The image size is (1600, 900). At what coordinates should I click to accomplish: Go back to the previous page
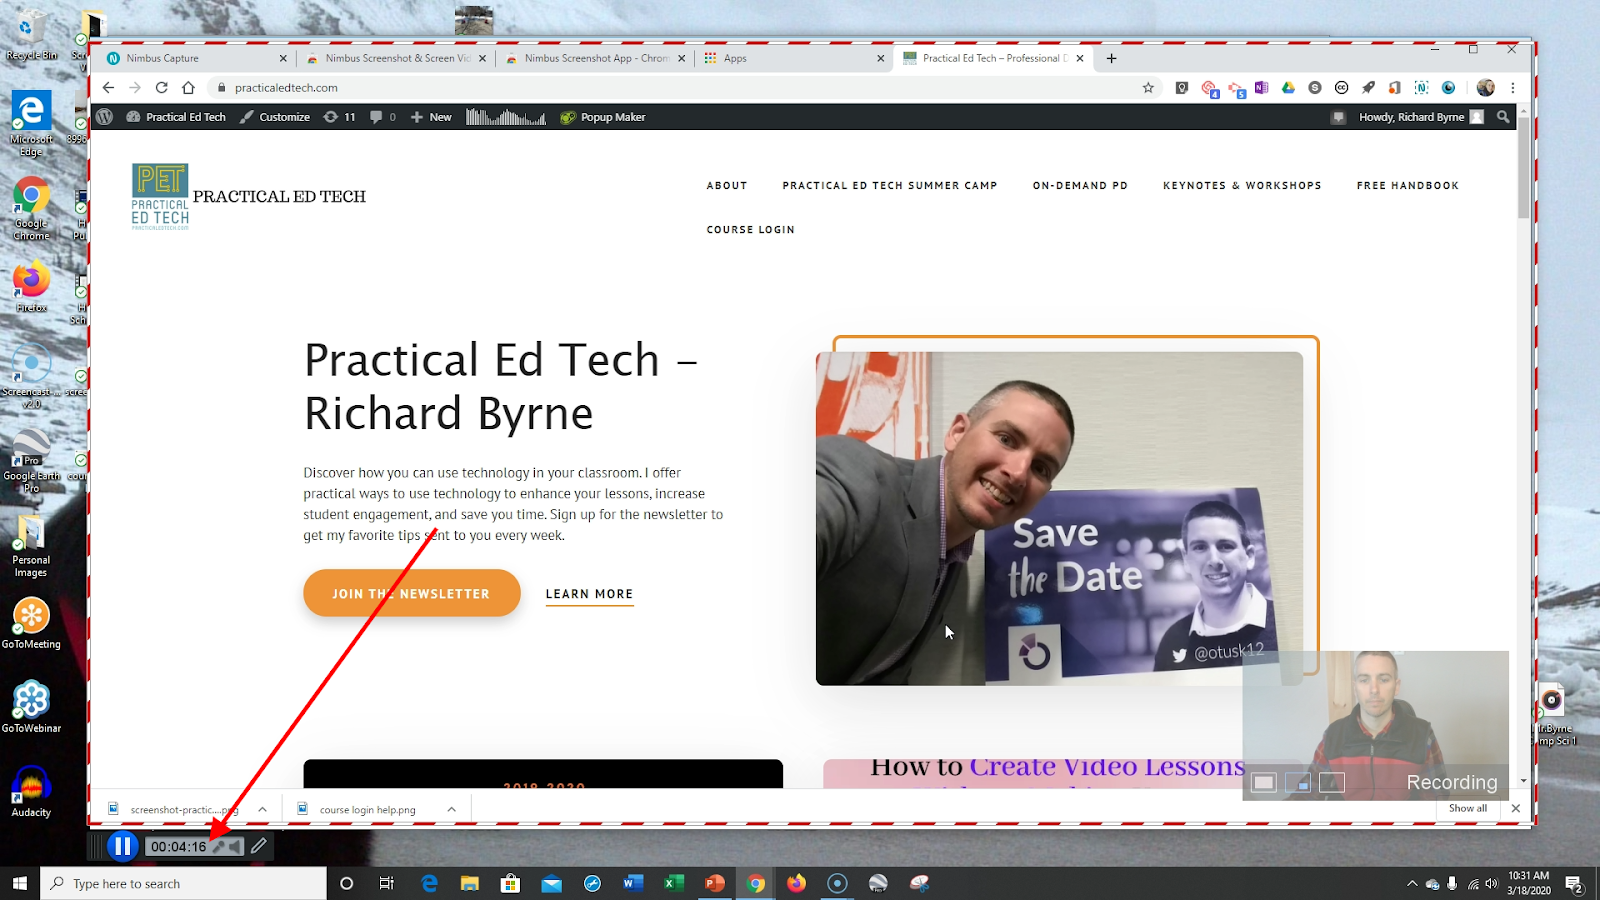click(108, 88)
